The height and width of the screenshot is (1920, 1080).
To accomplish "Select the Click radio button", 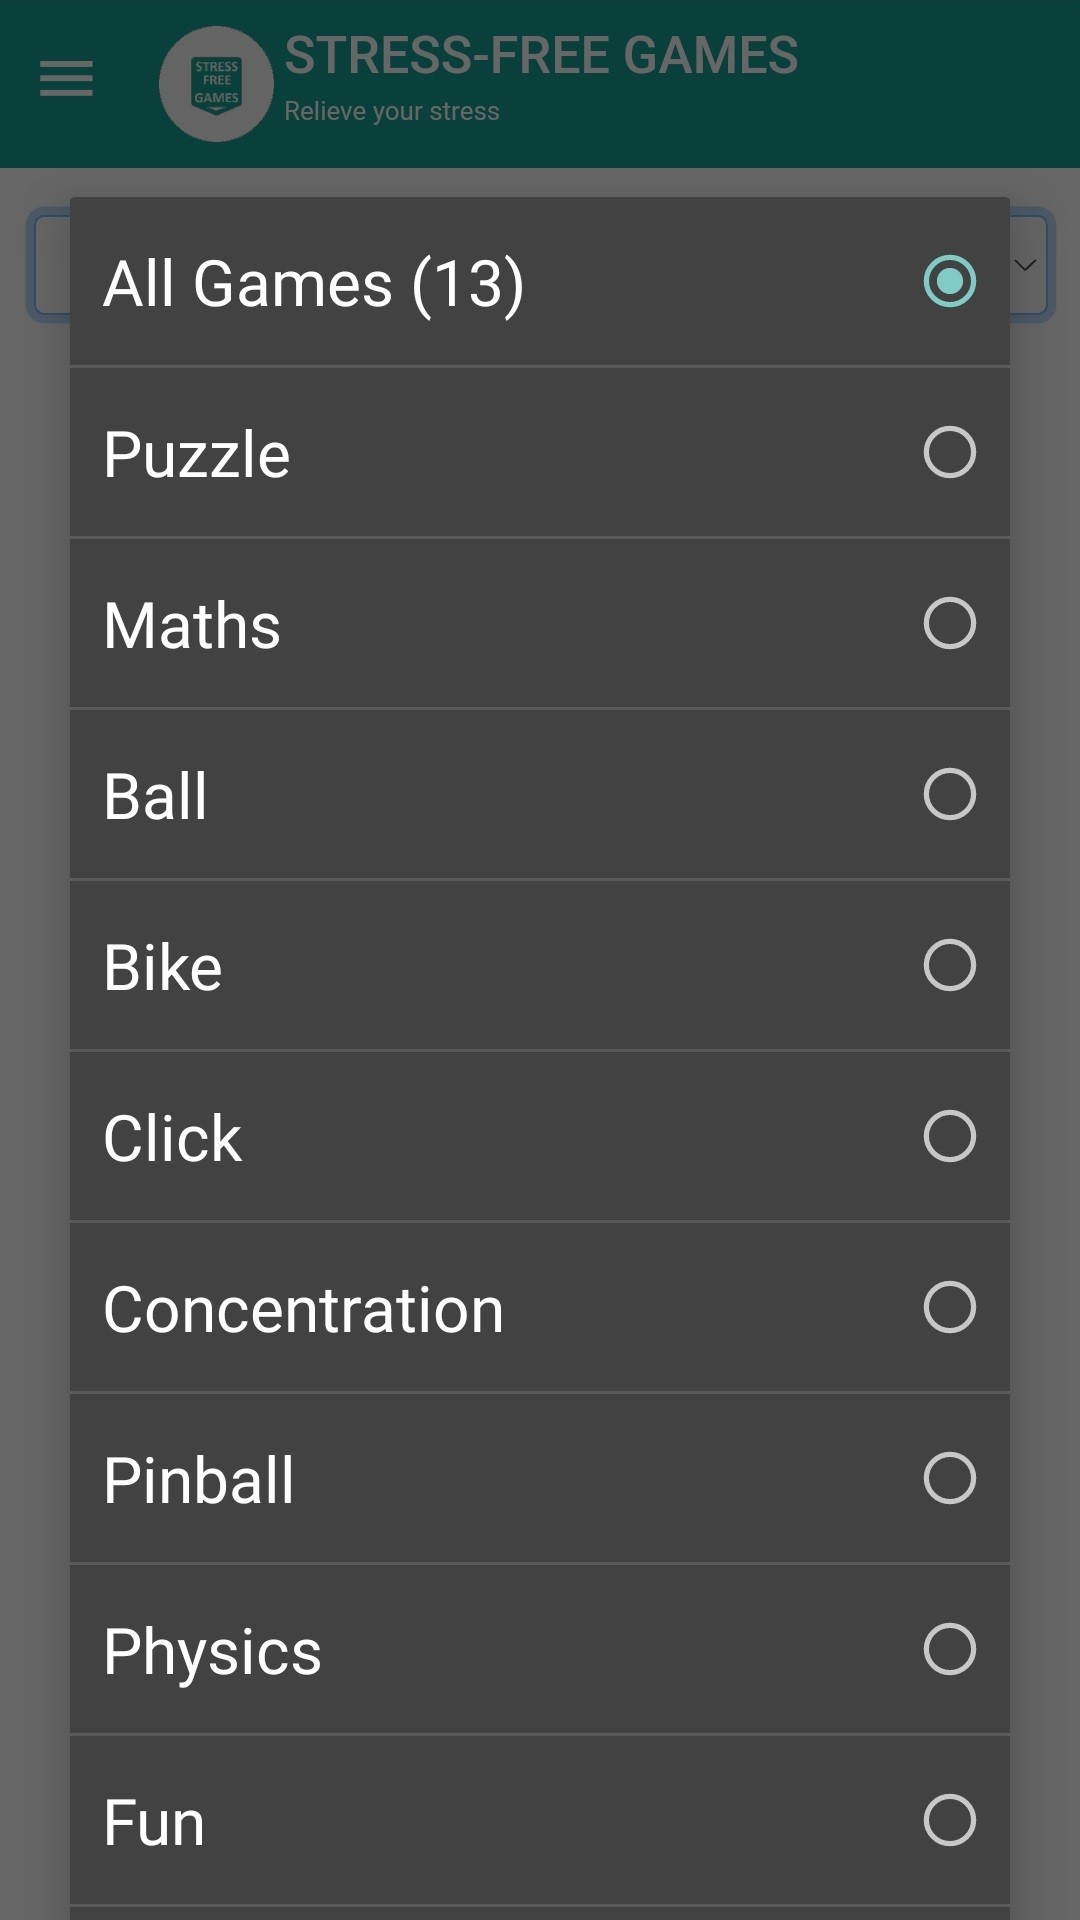I will click(949, 1136).
